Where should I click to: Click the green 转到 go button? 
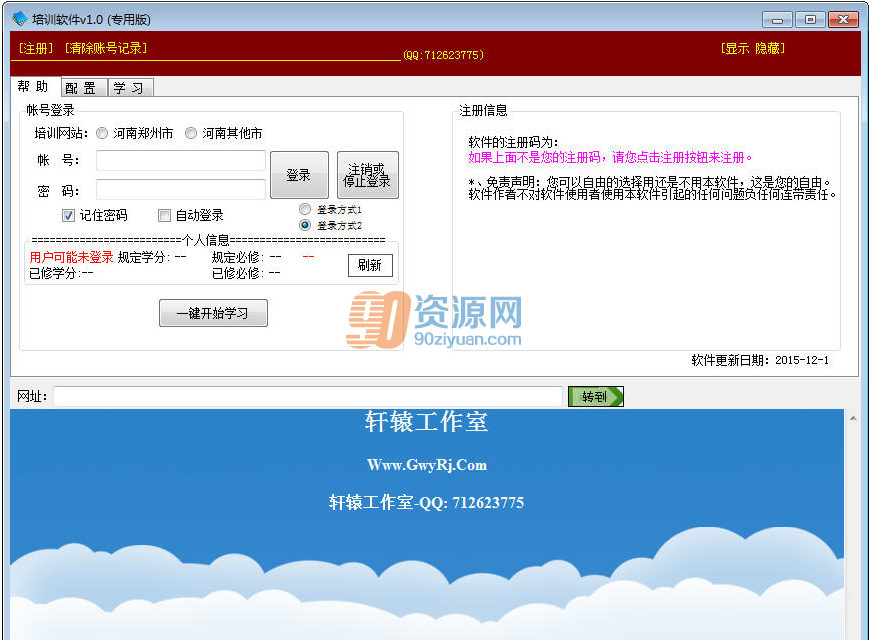click(596, 397)
